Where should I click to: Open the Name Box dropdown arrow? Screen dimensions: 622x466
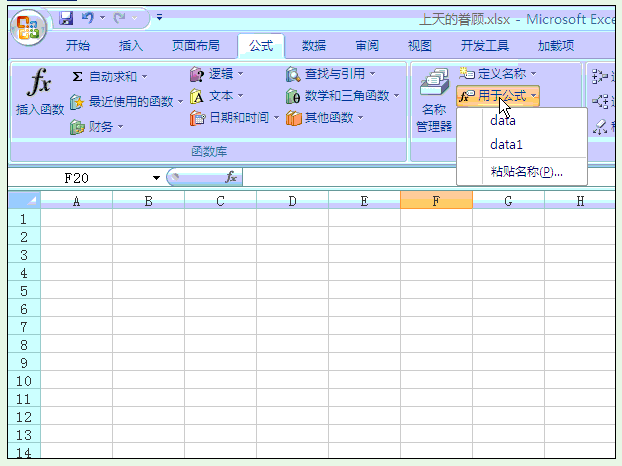click(156, 178)
